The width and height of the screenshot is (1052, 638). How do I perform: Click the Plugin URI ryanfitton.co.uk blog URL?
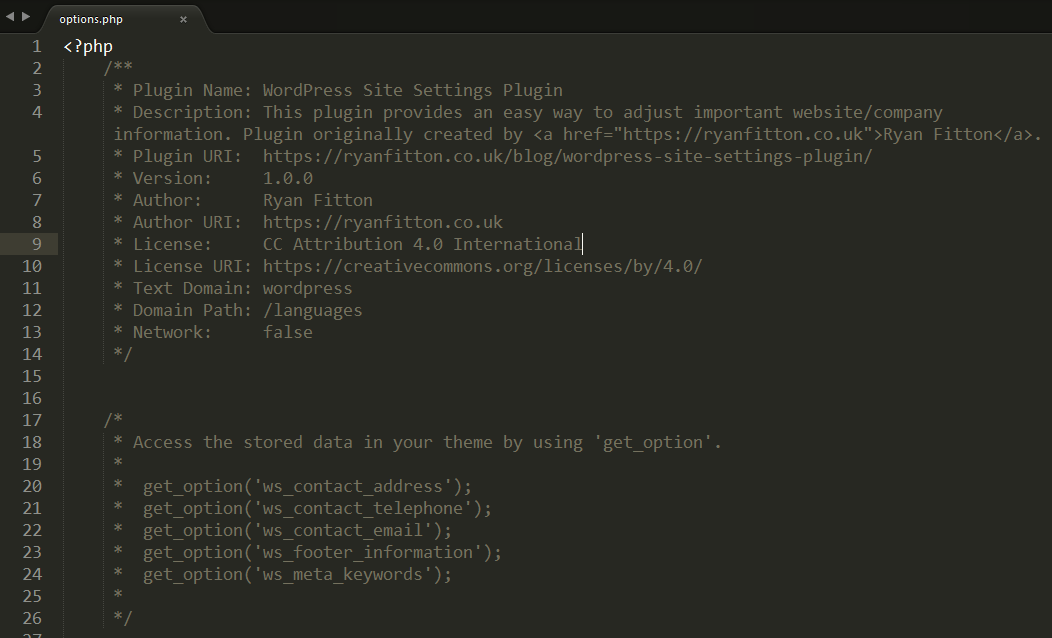pos(567,156)
